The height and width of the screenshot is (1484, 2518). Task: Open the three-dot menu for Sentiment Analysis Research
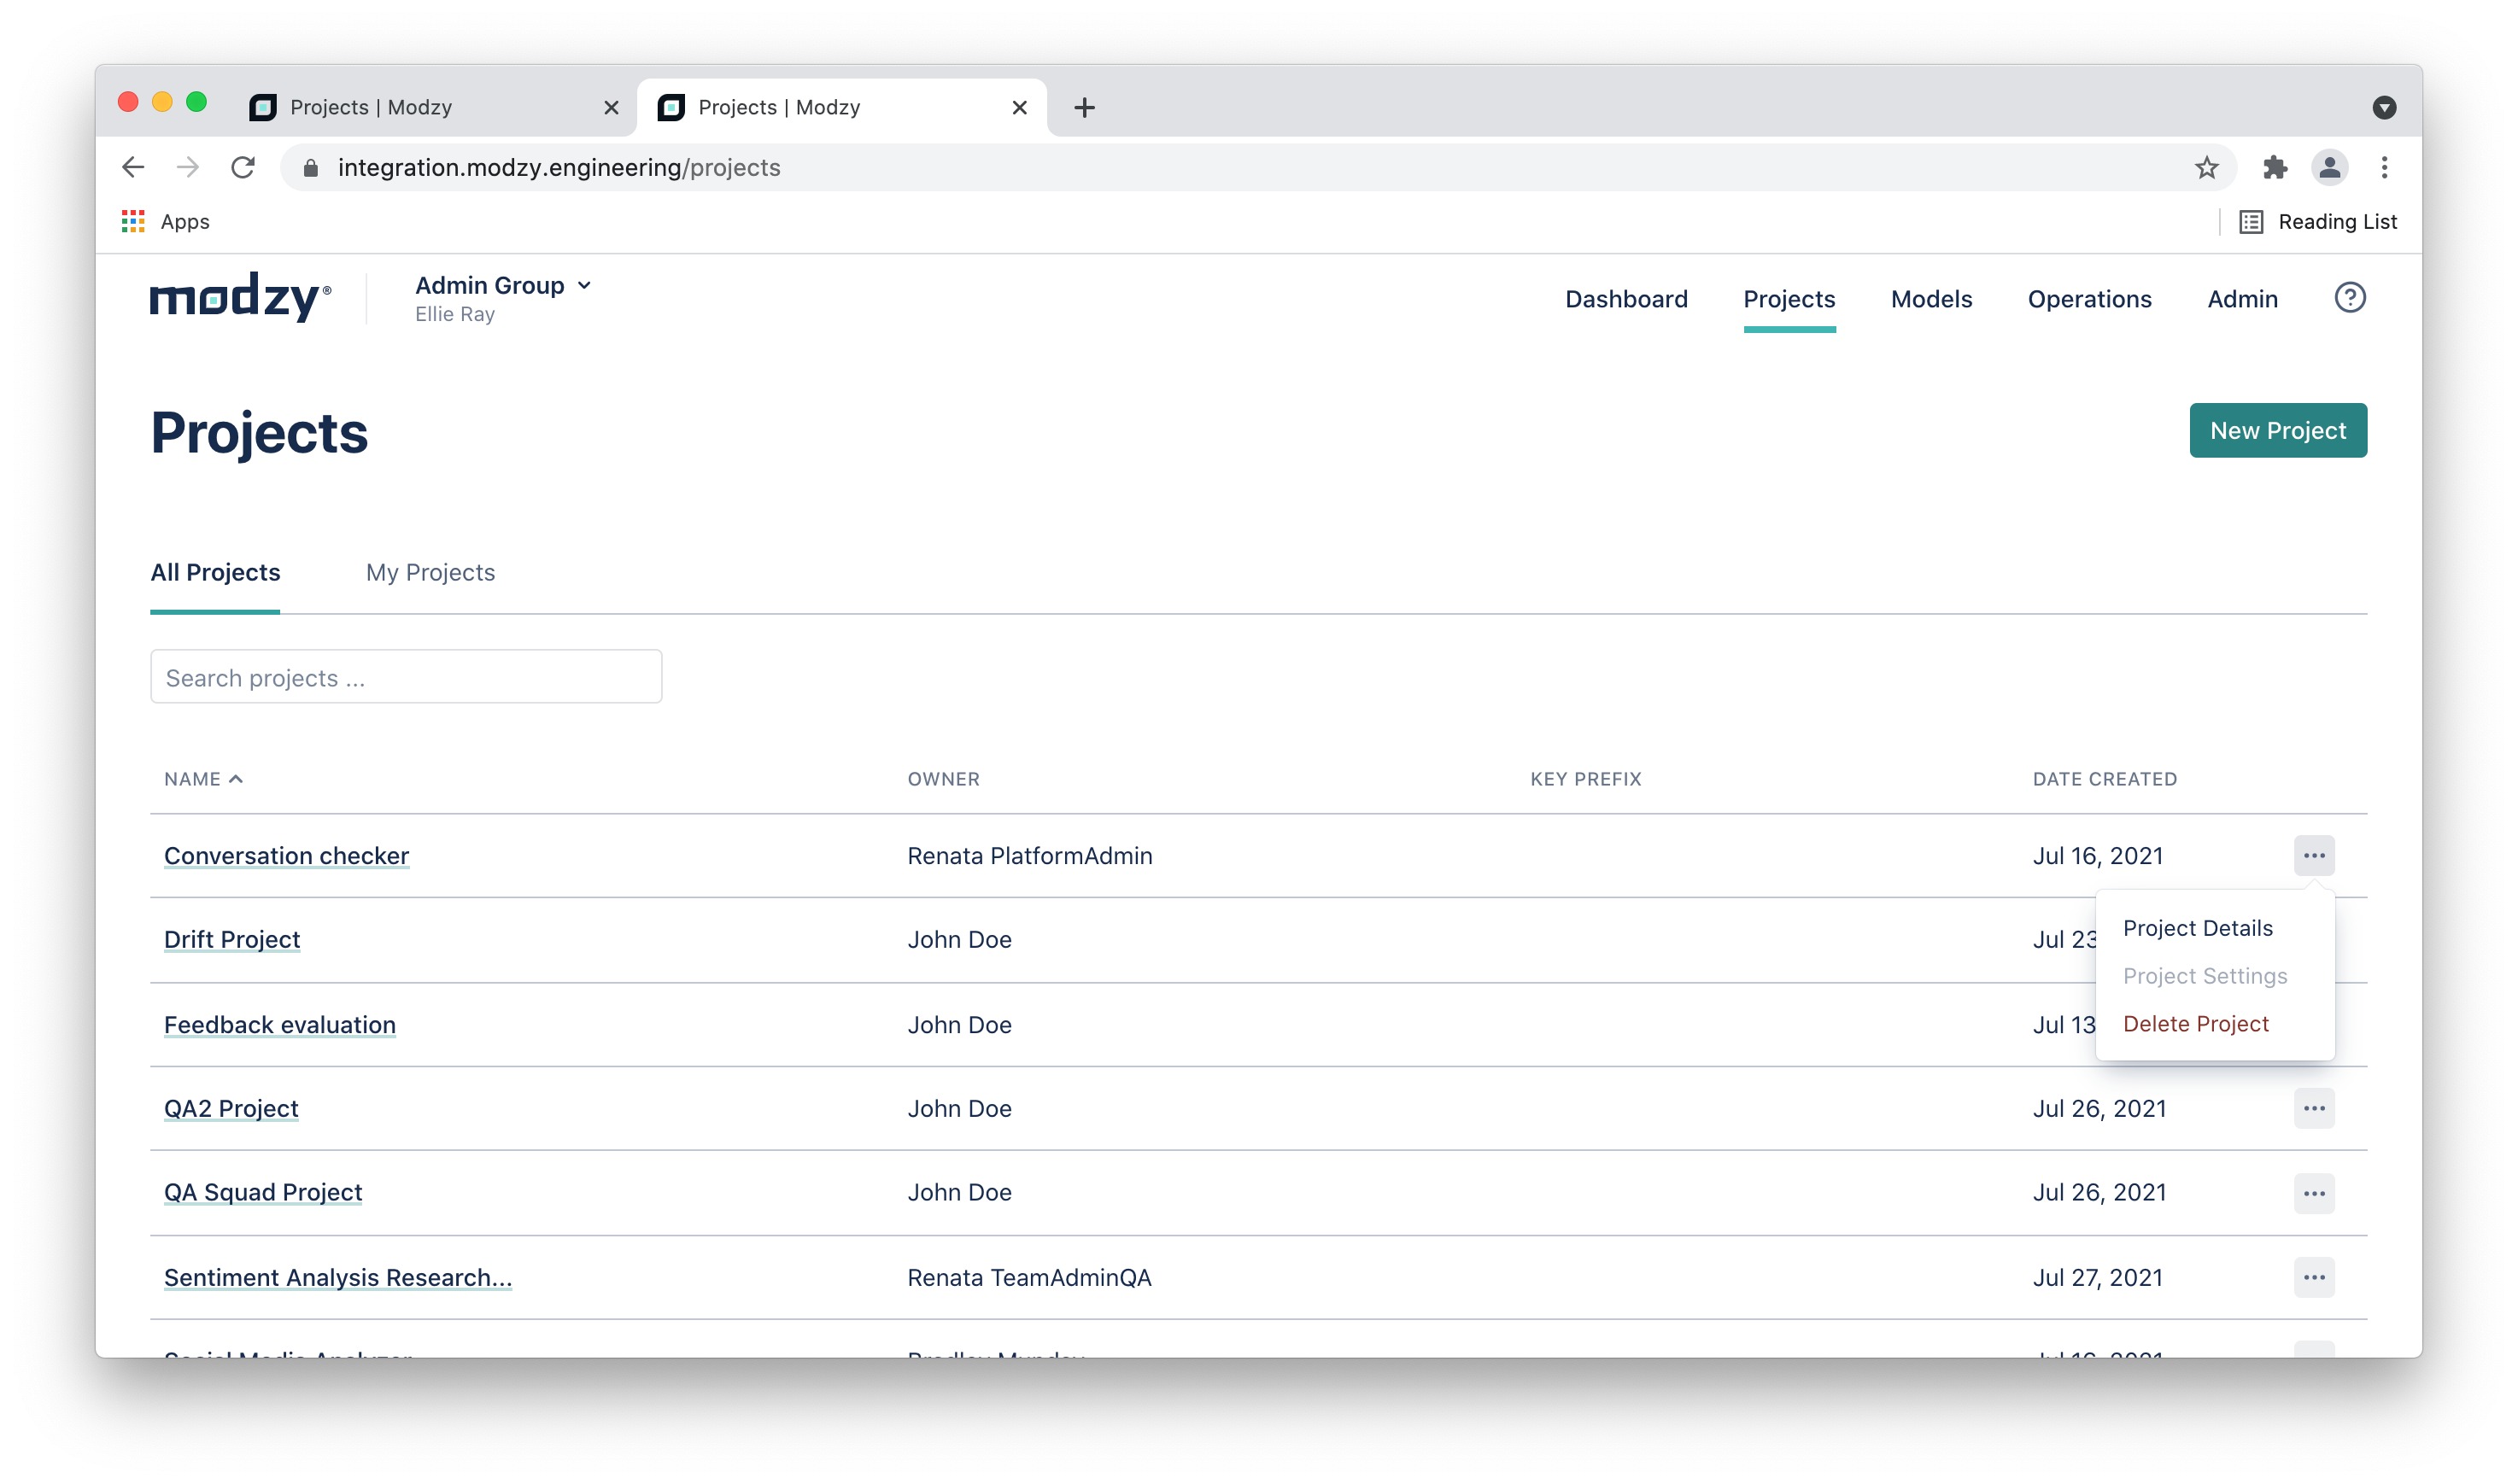point(2313,1277)
